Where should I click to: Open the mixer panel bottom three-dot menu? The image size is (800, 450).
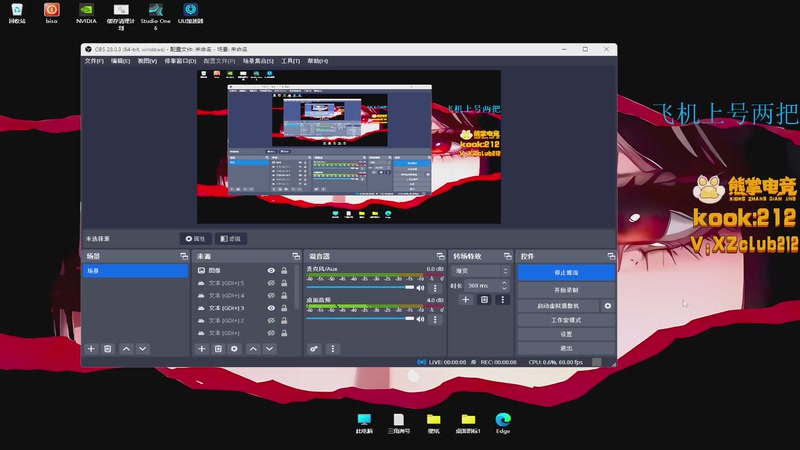point(333,348)
